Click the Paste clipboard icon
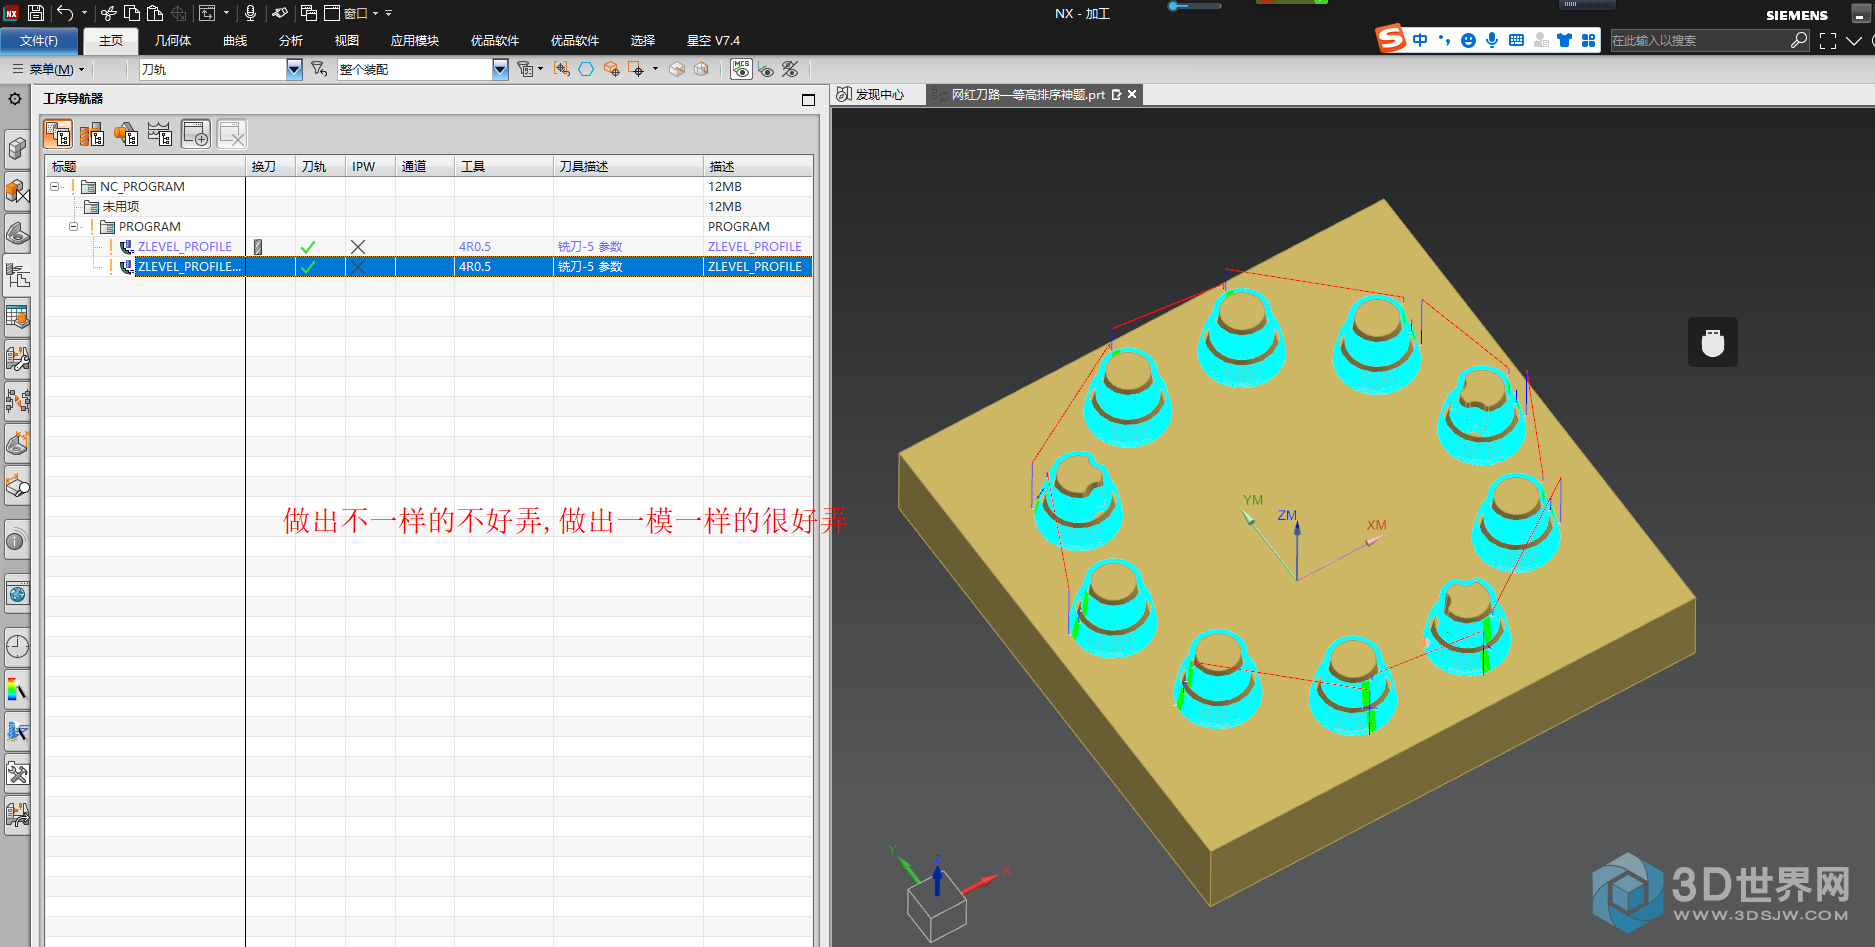Viewport: 1875px width, 947px height. point(155,13)
